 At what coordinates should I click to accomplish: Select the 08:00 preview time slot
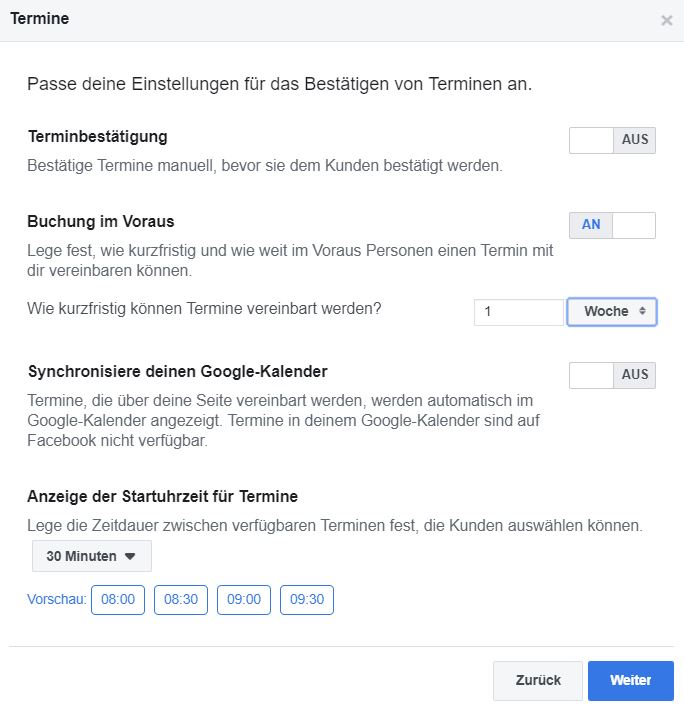[118, 600]
